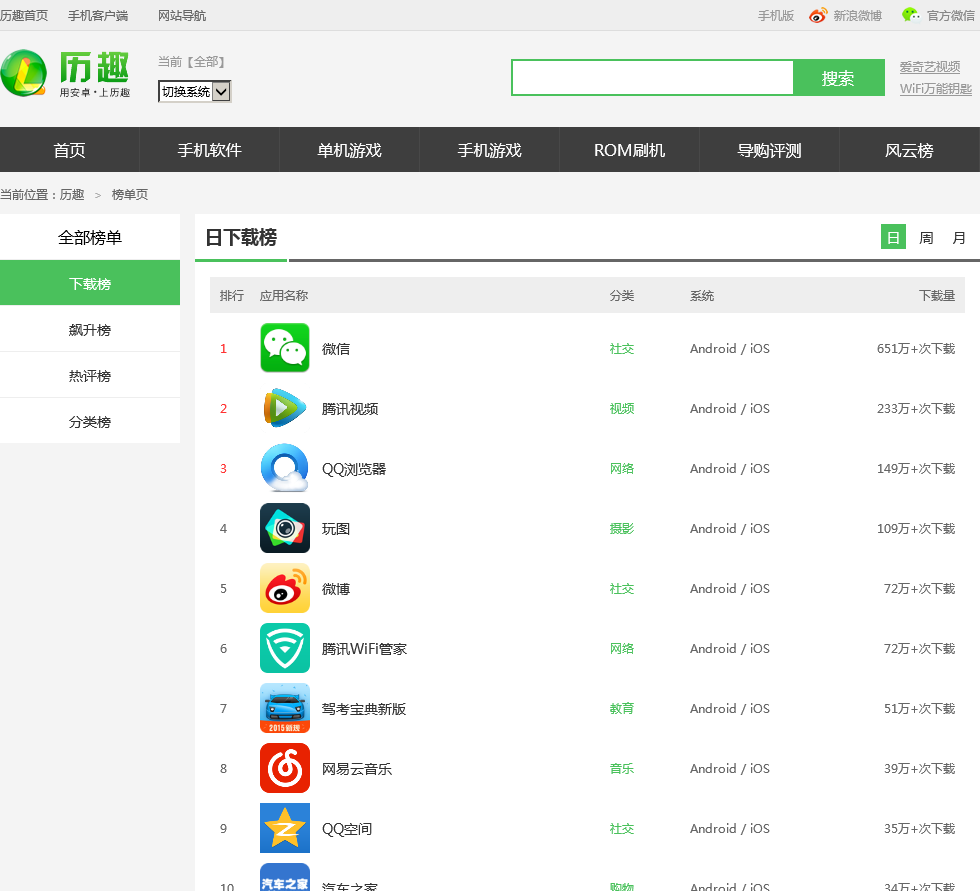
Task: Click the 官方微信 text link
Action: [x=951, y=16]
